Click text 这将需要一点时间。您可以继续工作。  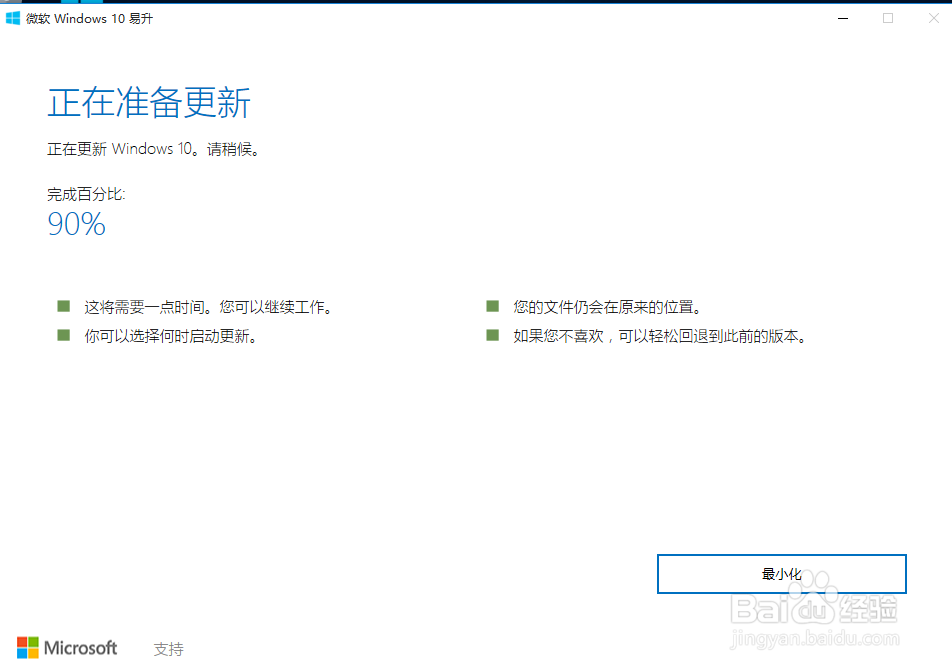(208, 307)
